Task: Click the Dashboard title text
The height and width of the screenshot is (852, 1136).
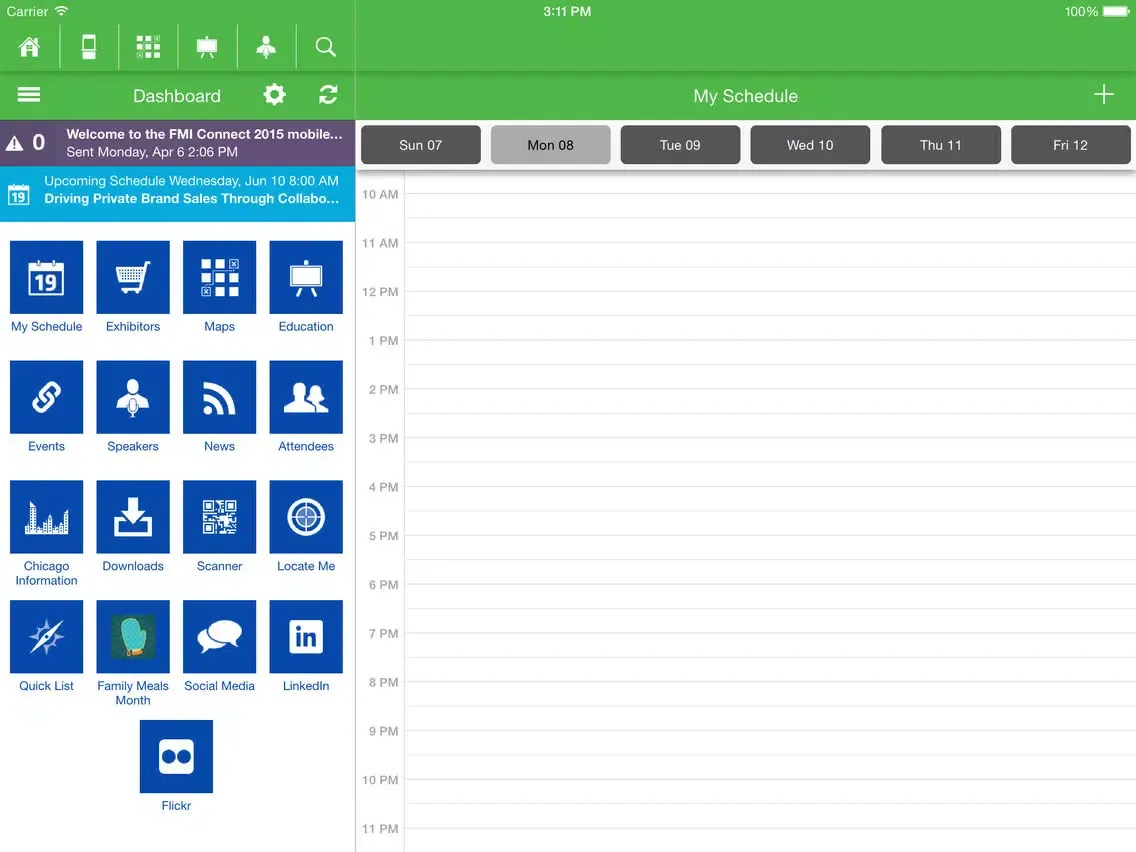Action: click(x=177, y=96)
